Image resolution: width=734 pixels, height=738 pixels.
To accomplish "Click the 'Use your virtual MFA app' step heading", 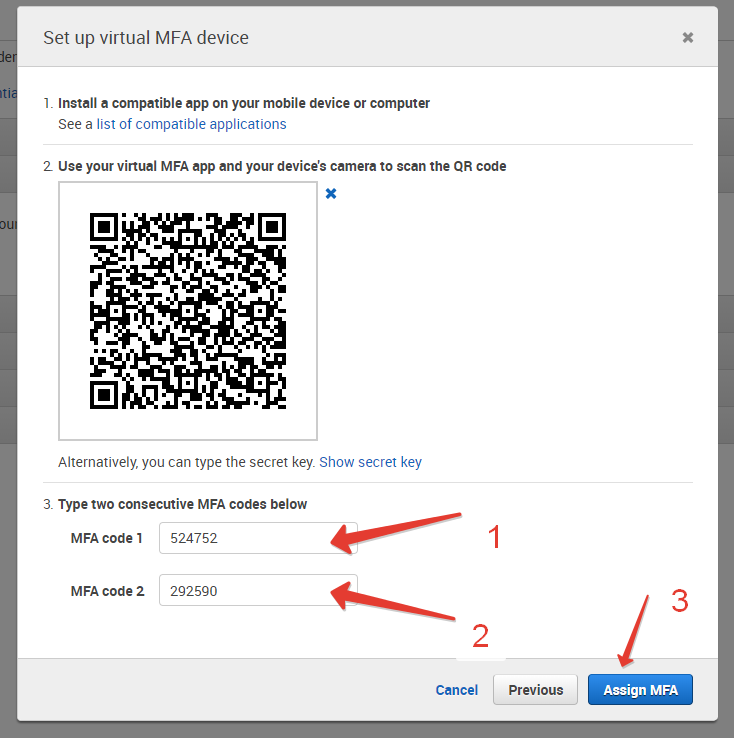I will pyautogui.click(x=282, y=166).
